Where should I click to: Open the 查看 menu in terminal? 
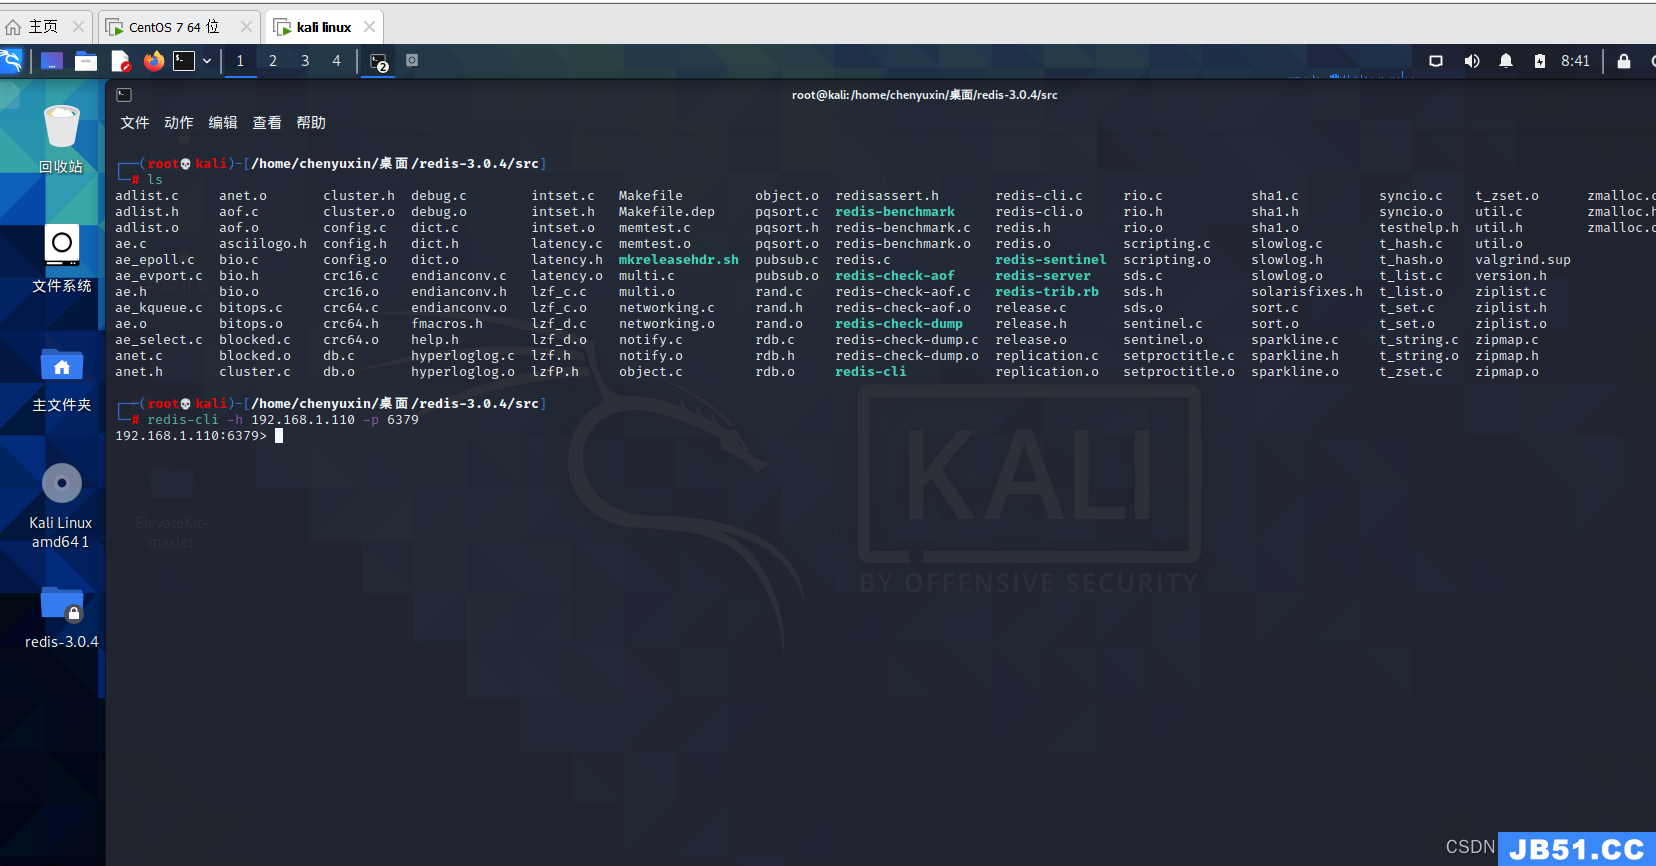click(x=267, y=123)
